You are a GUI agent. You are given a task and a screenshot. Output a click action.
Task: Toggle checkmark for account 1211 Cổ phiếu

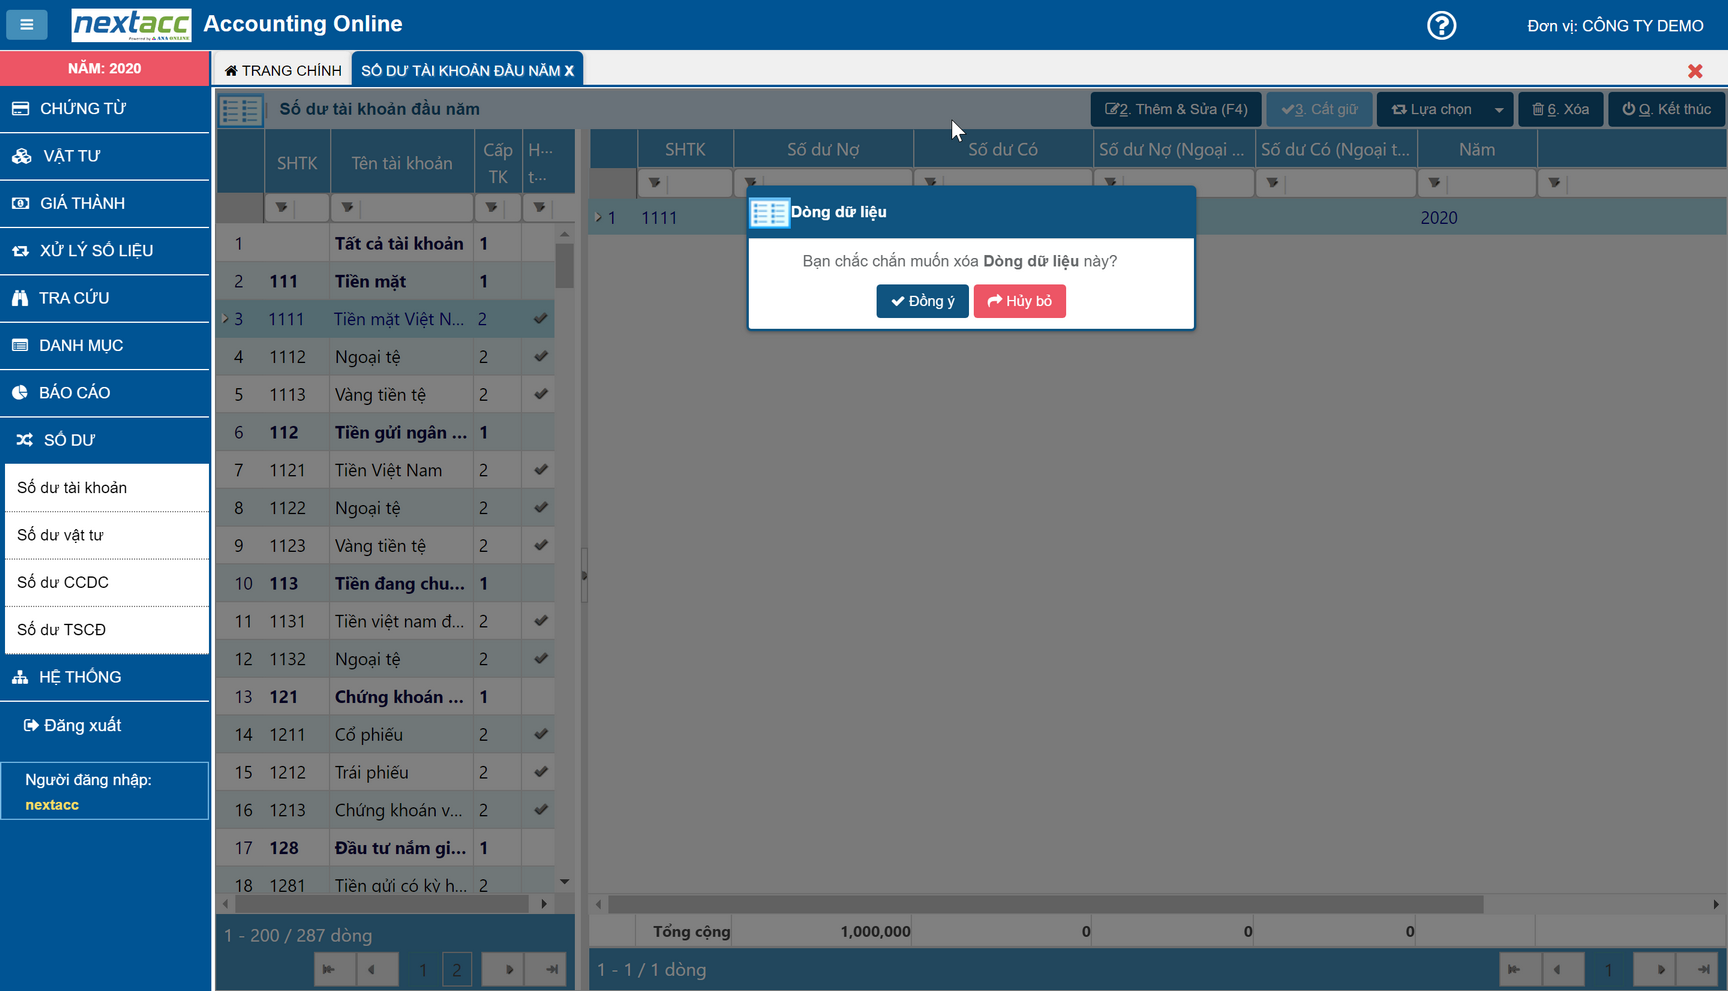[x=540, y=735]
